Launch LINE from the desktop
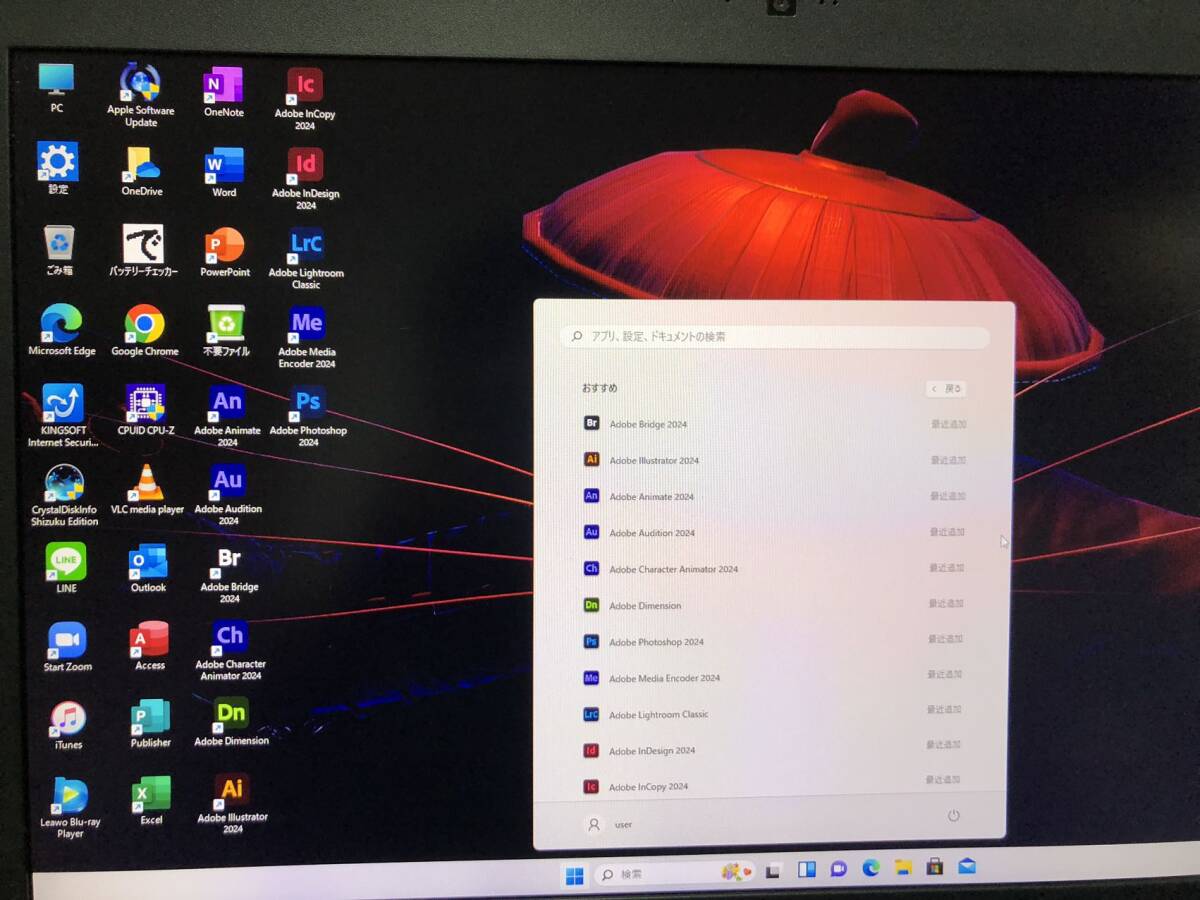This screenshot has height=900, width=1200. [66, 568]
